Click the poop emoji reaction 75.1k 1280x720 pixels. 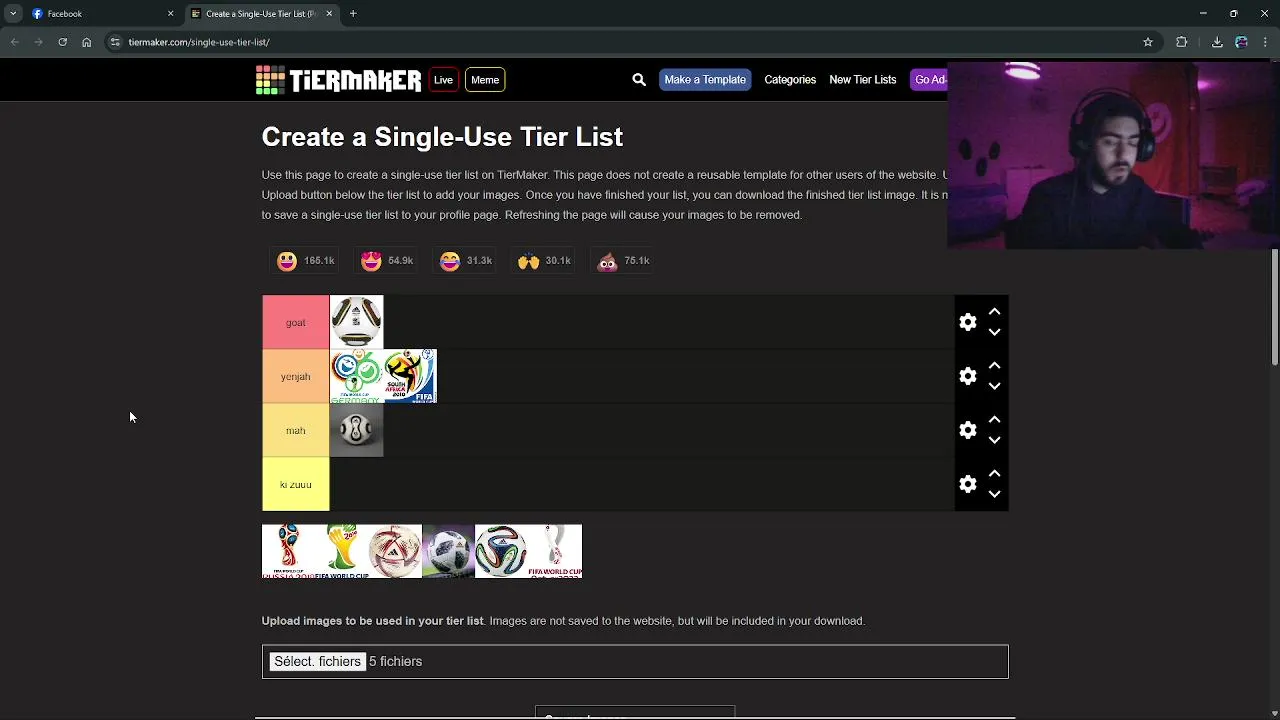[623, 261]
